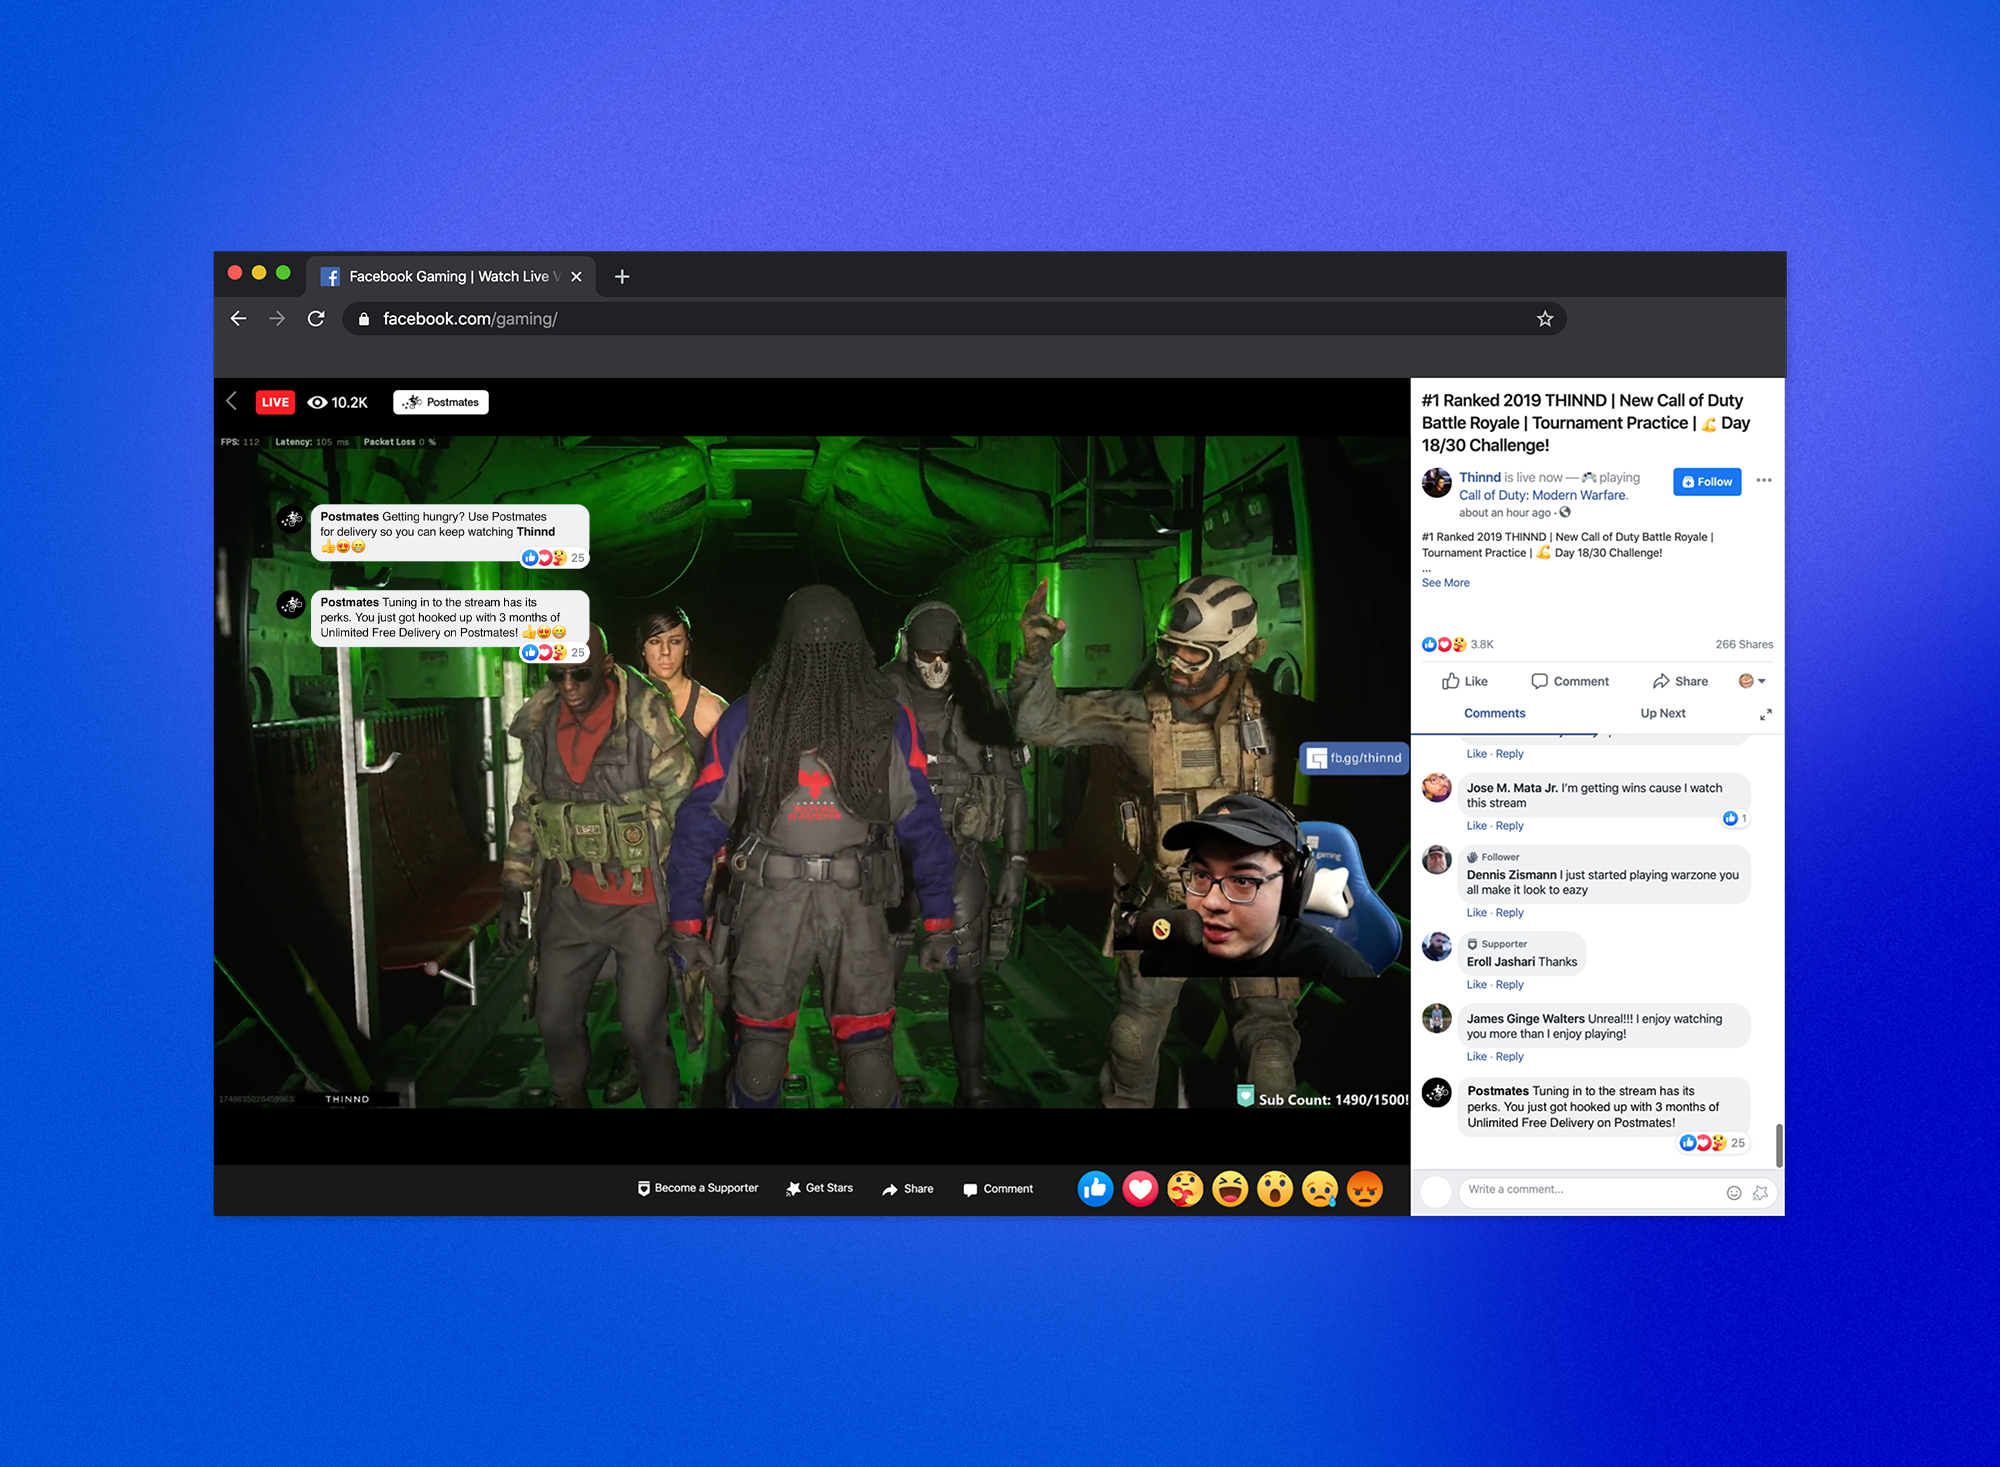Click the red LIVE badge
The image size is (2000, 1467).
(275, 402)
